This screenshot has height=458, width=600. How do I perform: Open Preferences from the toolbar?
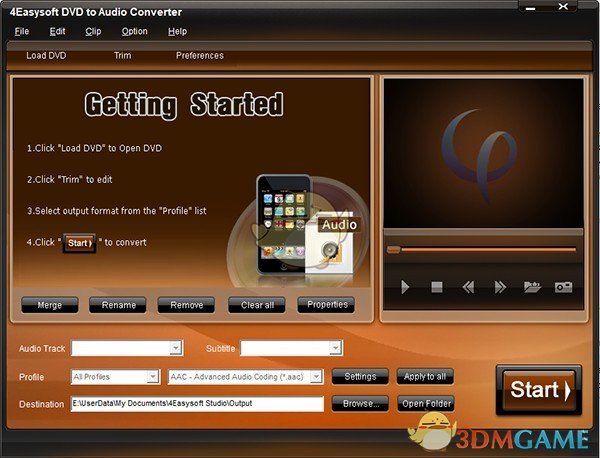pyautogui.click(x=200, y=56)
